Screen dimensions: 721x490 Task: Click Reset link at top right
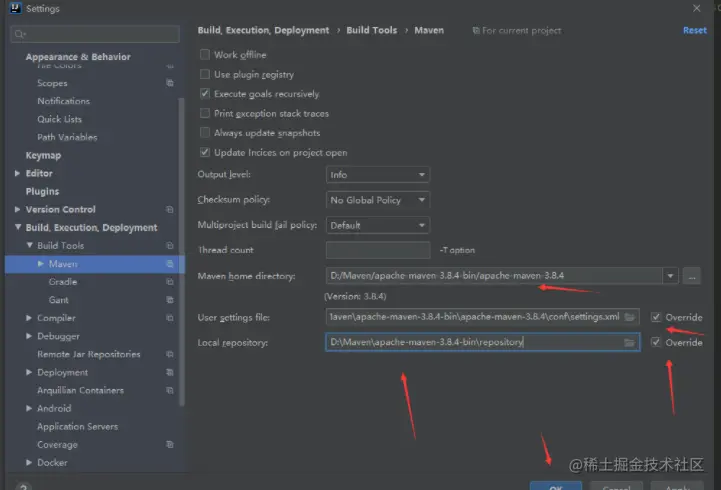[694, 30]
